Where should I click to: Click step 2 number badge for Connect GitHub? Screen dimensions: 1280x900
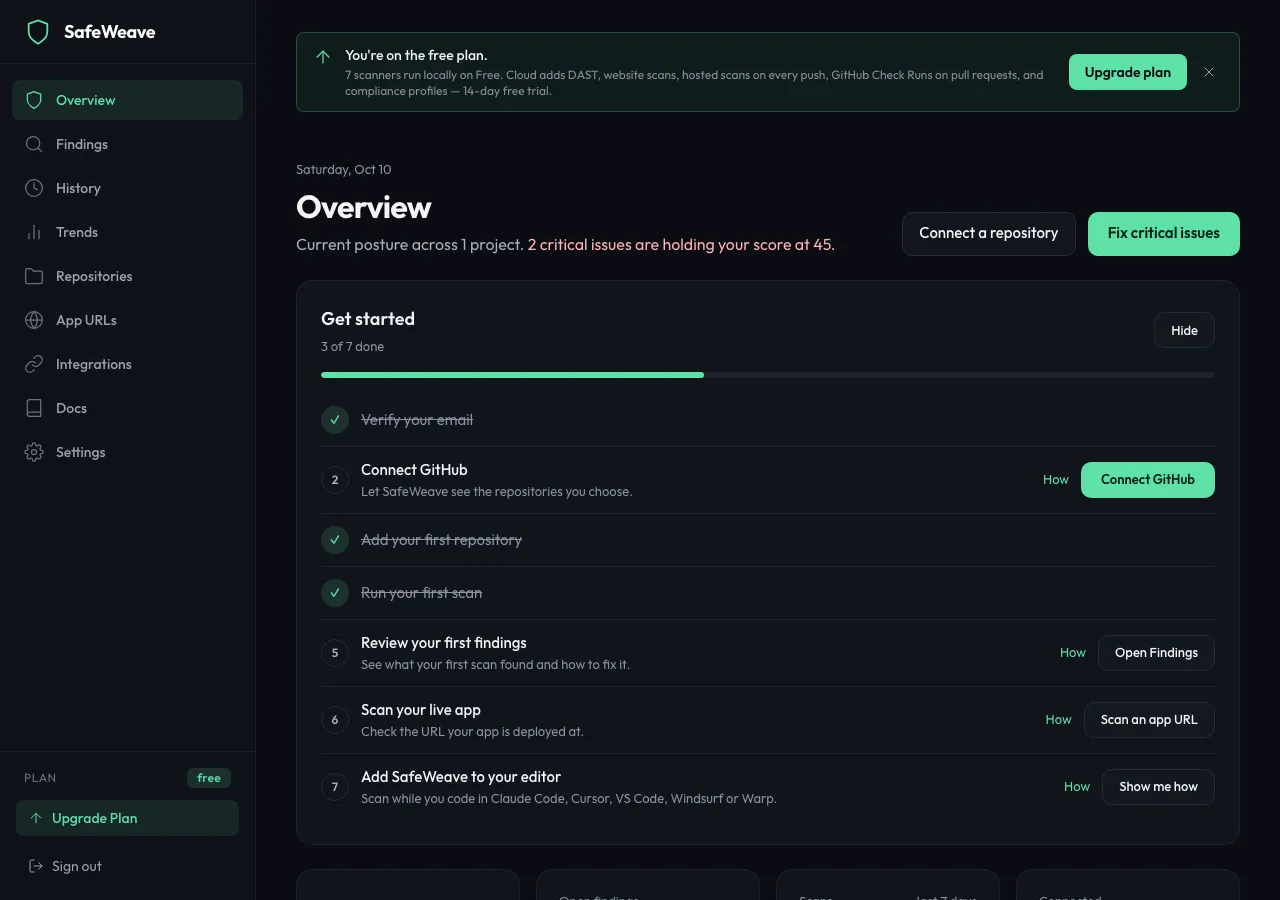pyautogui.click(x=335, y=480)
